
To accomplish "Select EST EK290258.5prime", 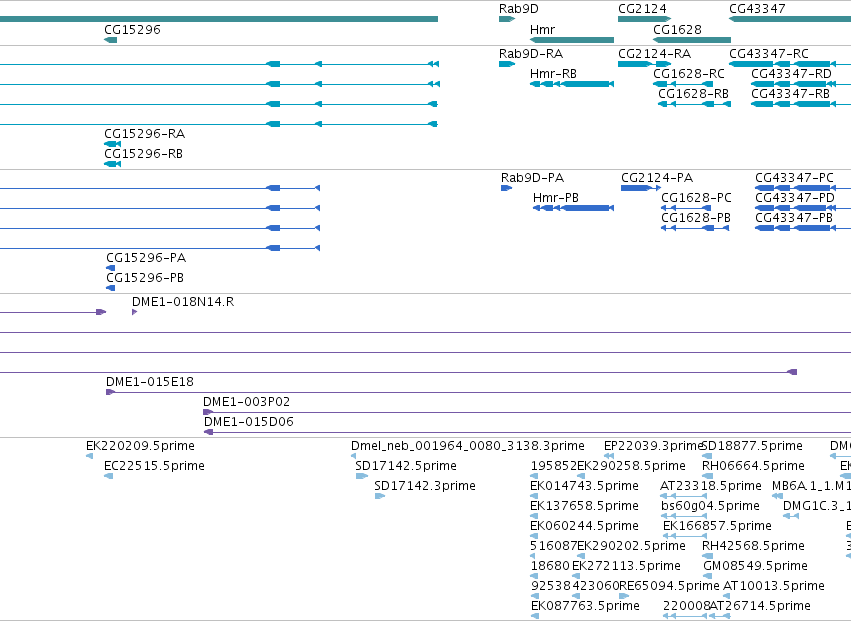I will coord(631,466).
